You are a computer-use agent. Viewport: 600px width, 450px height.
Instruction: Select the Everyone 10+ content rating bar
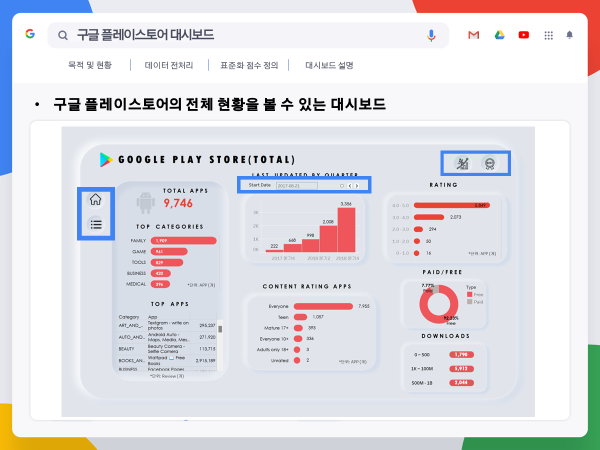[298, 339]
